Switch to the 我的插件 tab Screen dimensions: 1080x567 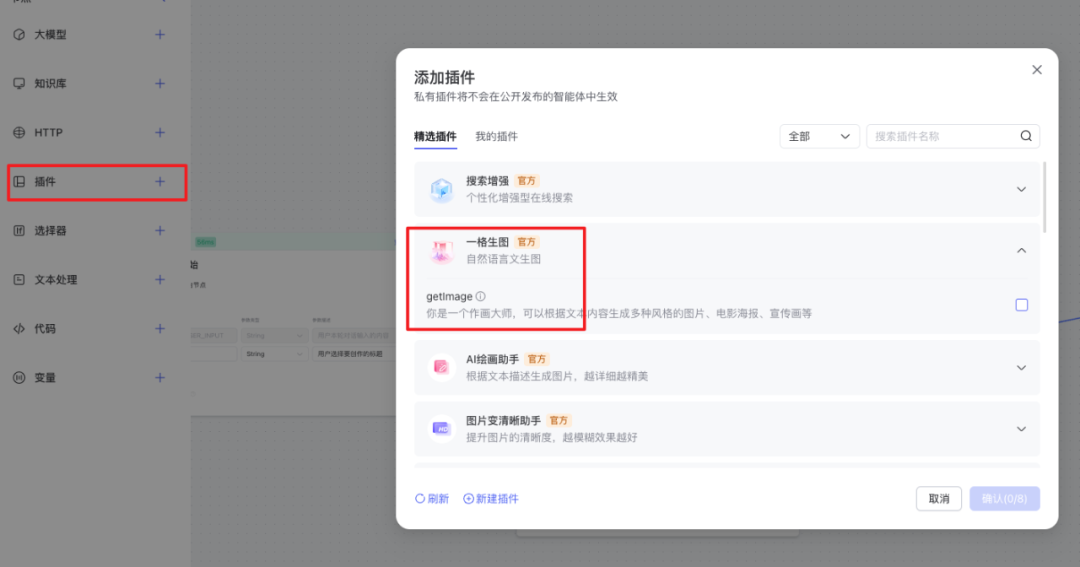tap(496, 137)
